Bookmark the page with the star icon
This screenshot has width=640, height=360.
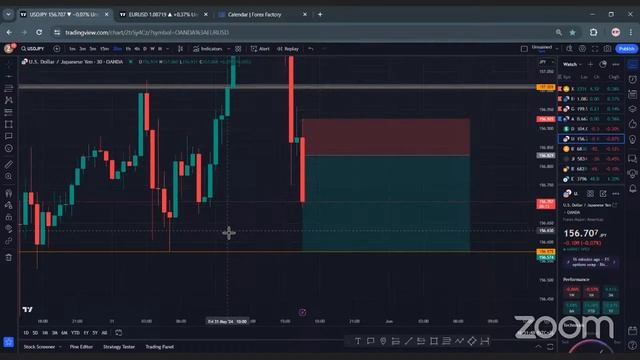[x=573, y=32]
